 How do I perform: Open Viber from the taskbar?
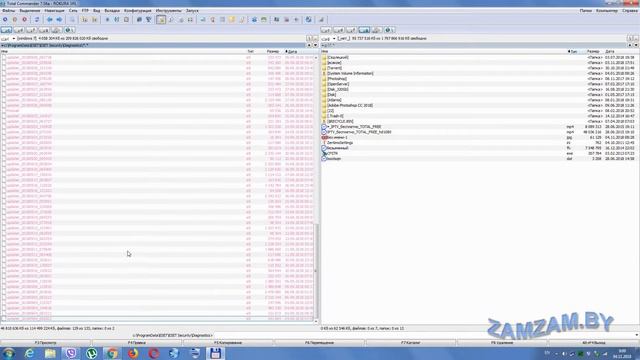[x=71, y=353]
